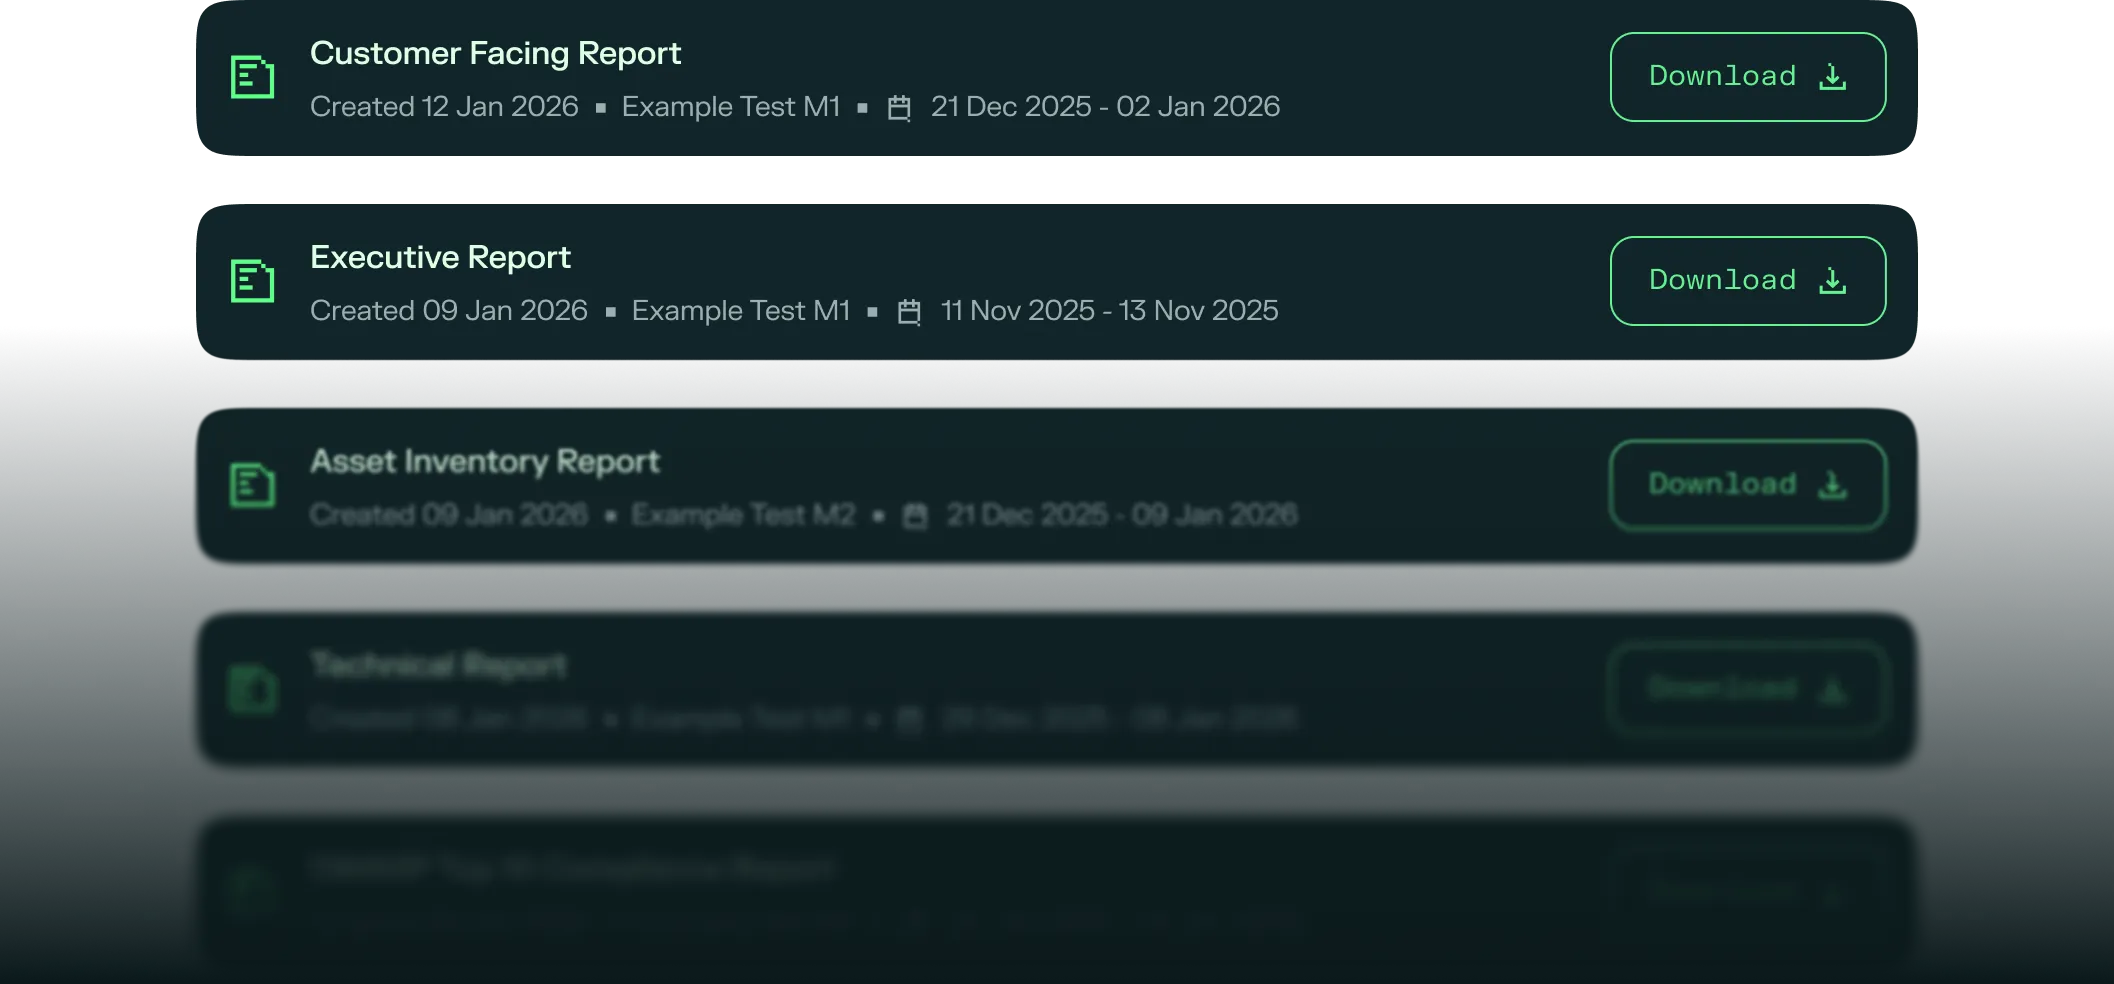Download the Executive Report
This screenshot has width=2114, height=984.
(x=1748, y=281)
